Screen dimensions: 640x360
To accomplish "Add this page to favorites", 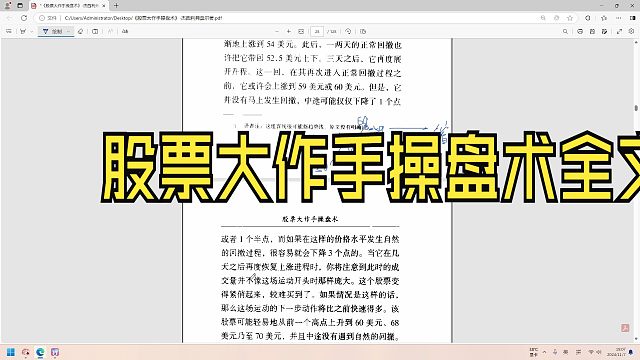I will click(570, 18).
